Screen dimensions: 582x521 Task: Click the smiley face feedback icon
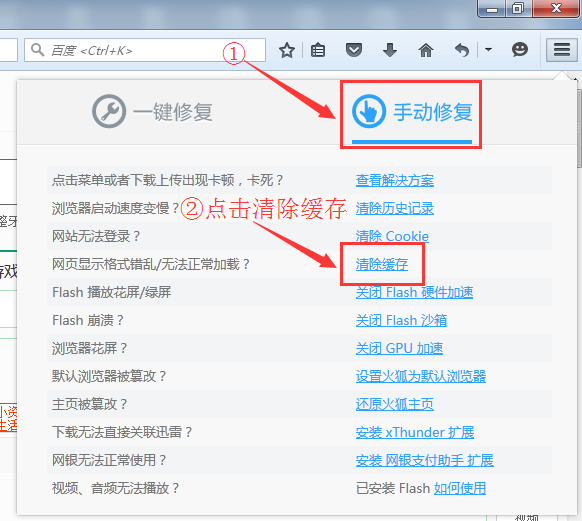(520, 49)
